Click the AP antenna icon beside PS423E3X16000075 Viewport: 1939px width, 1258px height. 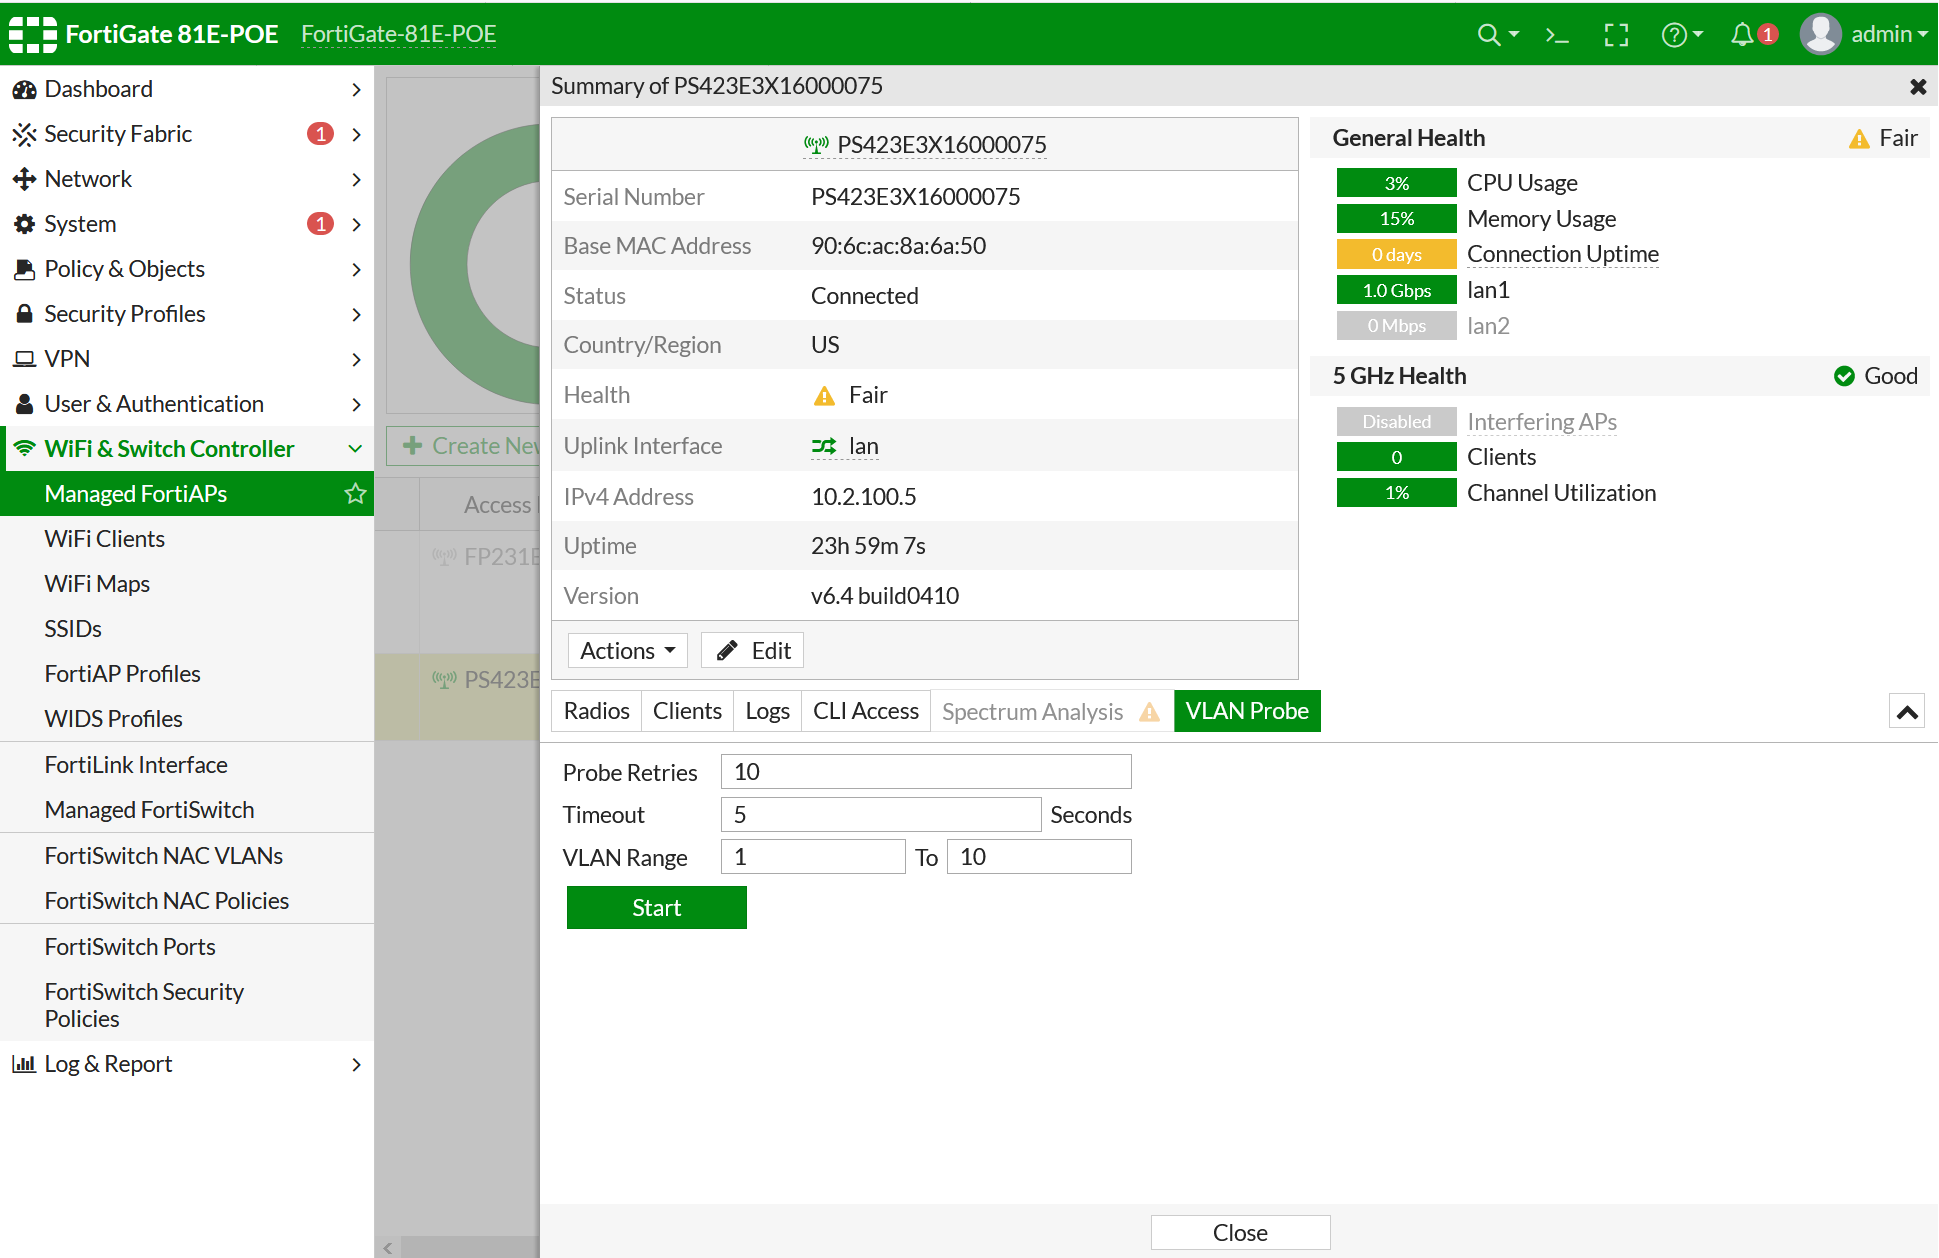tap(816, 145)
